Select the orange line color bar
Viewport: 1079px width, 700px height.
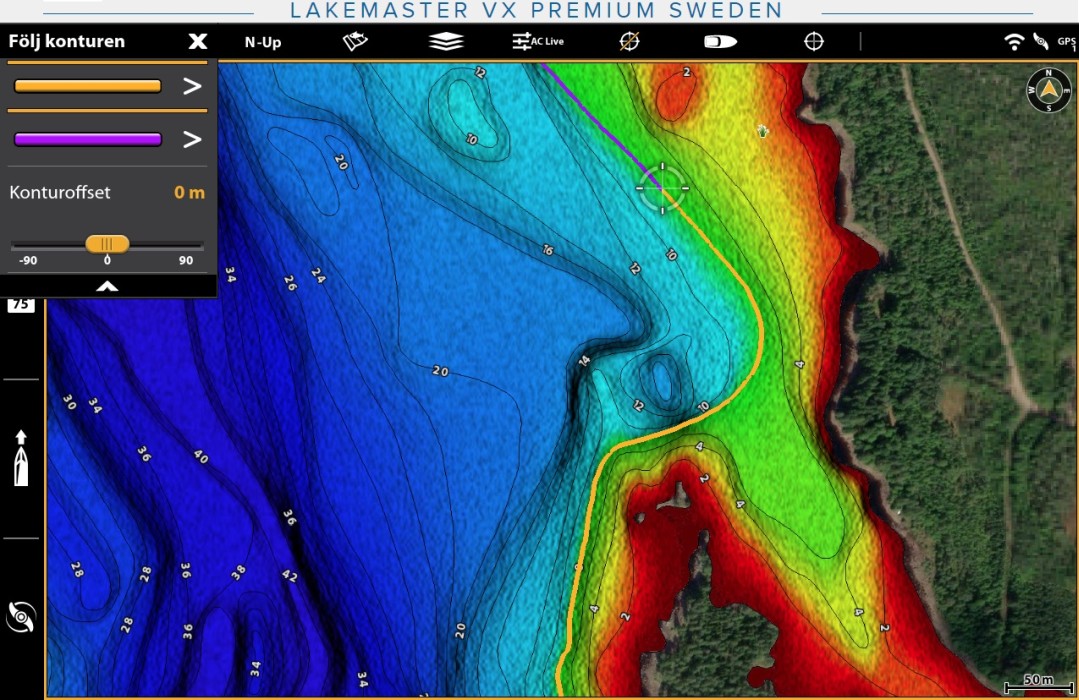(x=88, y=86)
